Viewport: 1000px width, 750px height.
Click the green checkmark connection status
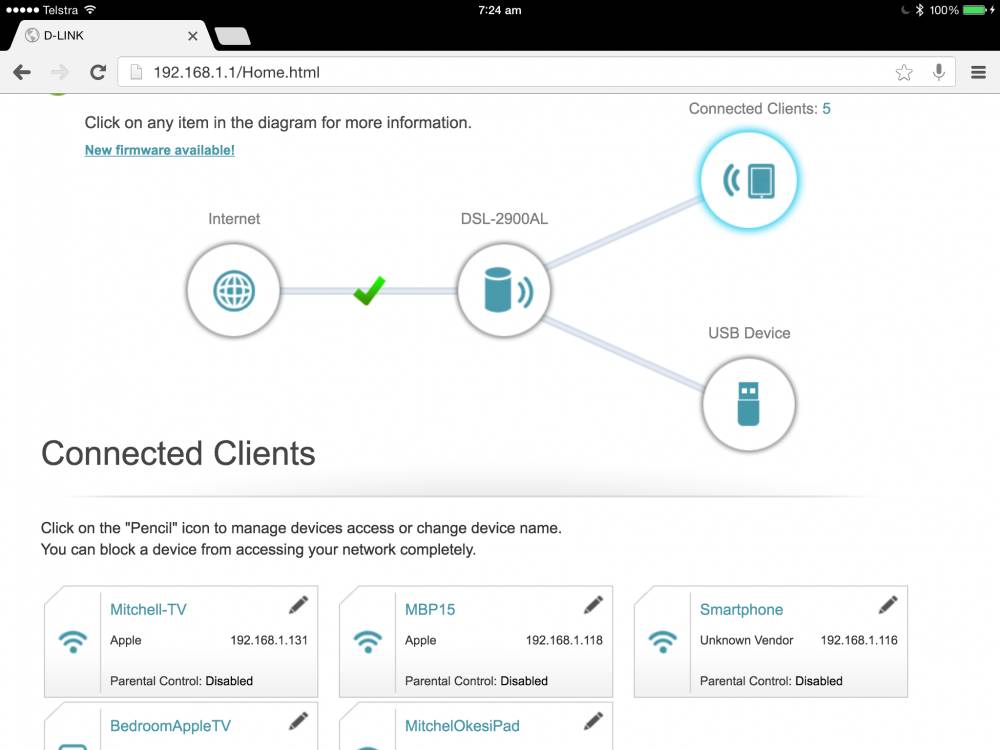[x=369, y=290]
